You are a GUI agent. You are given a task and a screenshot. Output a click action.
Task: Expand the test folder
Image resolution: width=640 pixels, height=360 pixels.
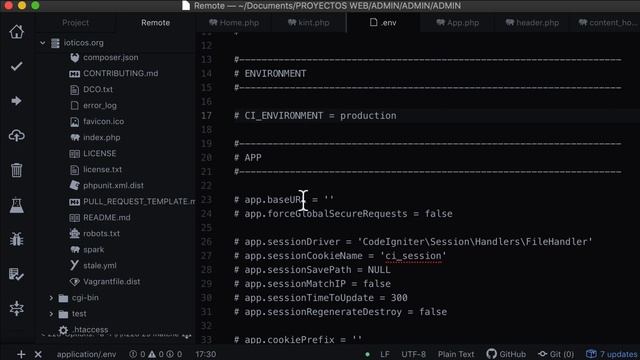51,314
